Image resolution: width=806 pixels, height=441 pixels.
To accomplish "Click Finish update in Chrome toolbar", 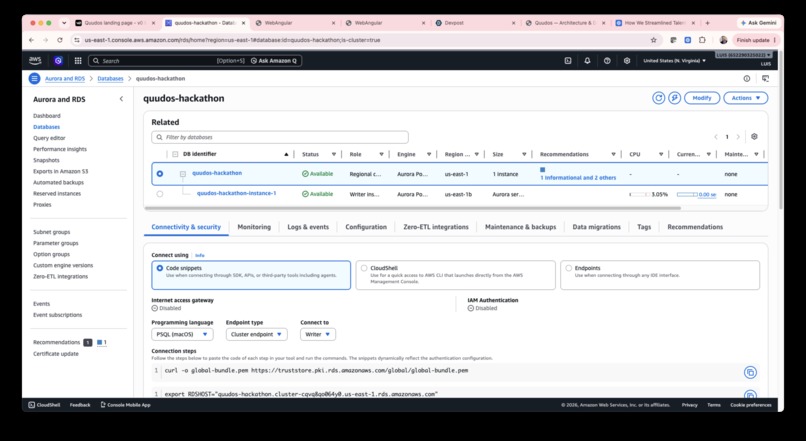I will [x=756, y=40].
